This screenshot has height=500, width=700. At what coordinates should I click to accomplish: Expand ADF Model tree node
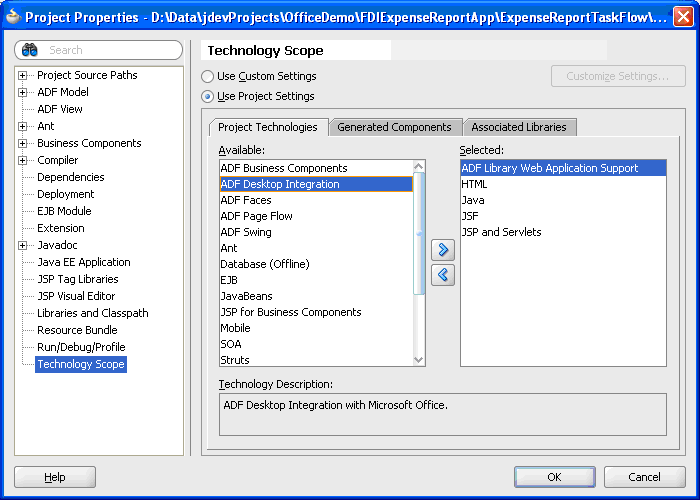(22, 92)
